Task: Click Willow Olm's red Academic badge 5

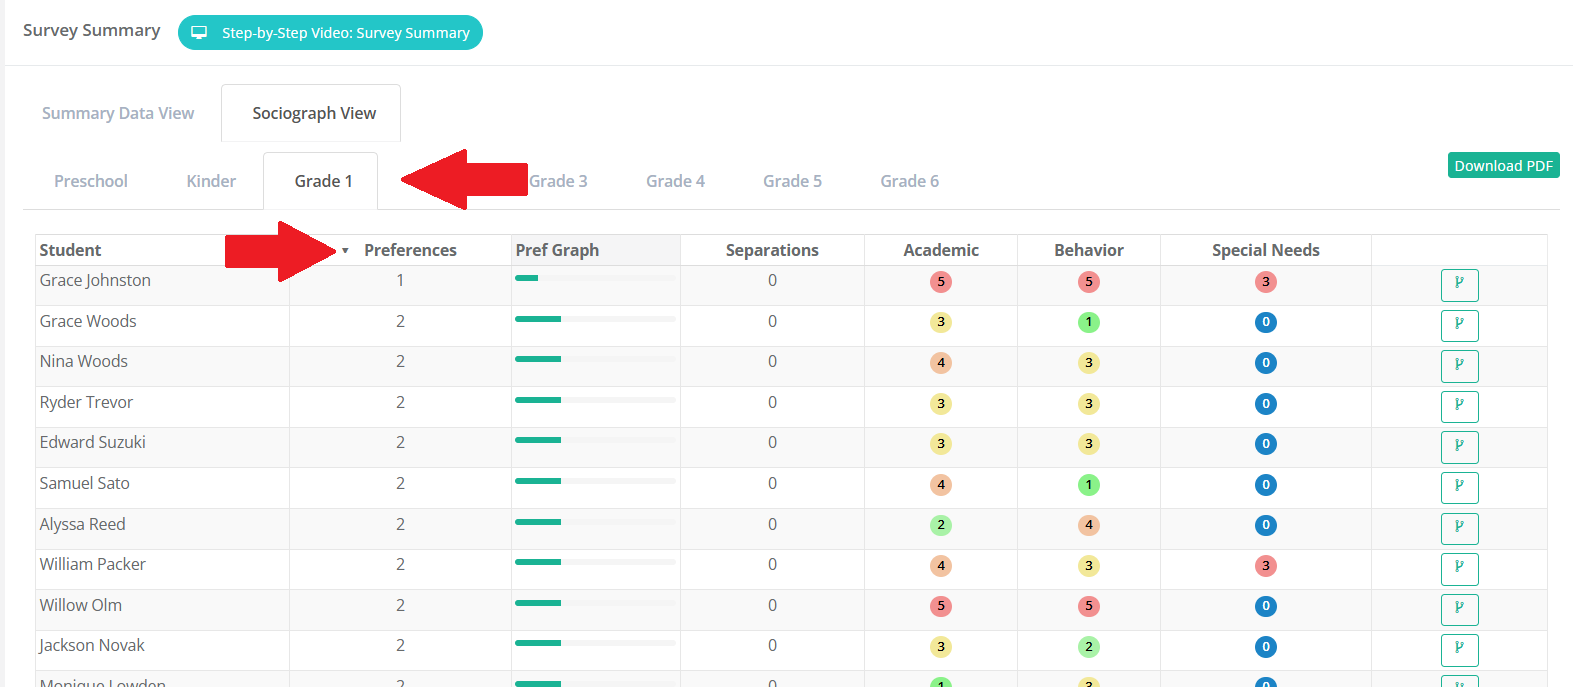Action: (940, 606)
